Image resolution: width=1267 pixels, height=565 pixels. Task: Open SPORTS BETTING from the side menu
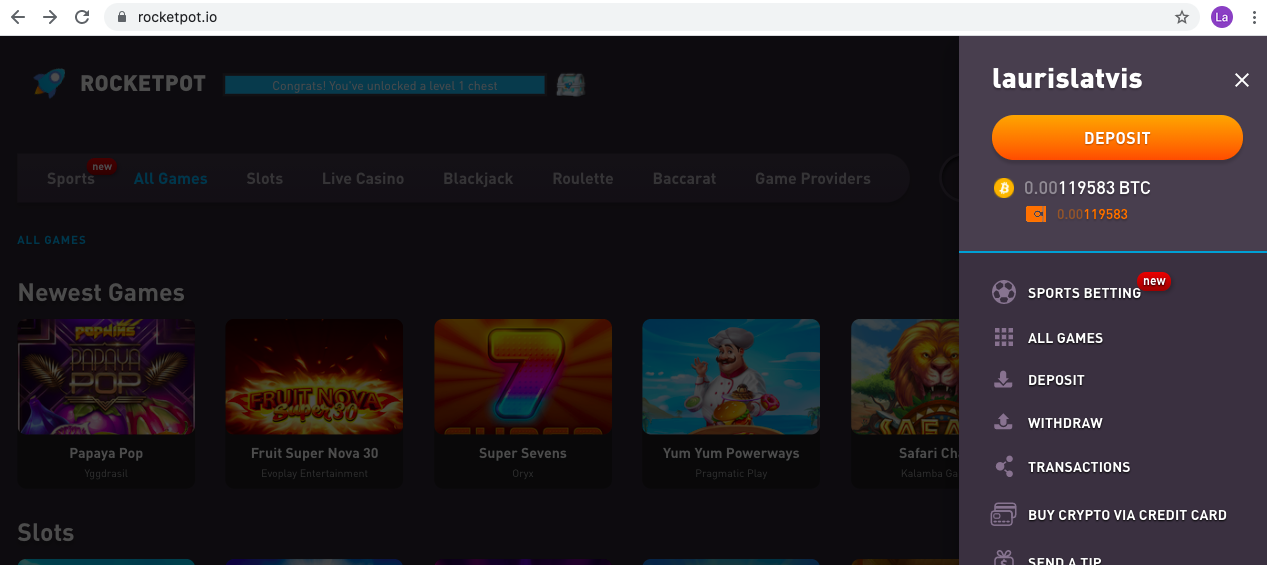pos(1084,293)
